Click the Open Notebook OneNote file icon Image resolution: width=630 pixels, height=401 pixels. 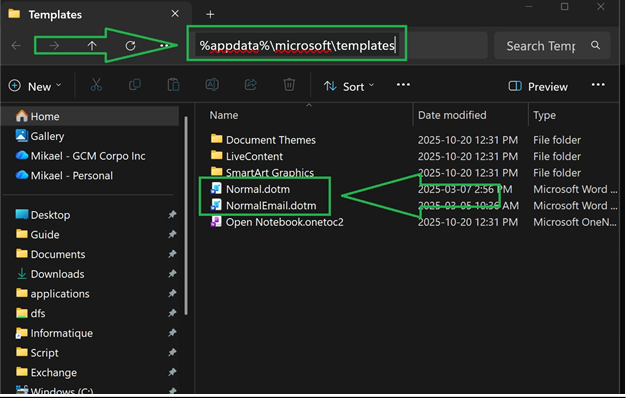coord(216,222)
